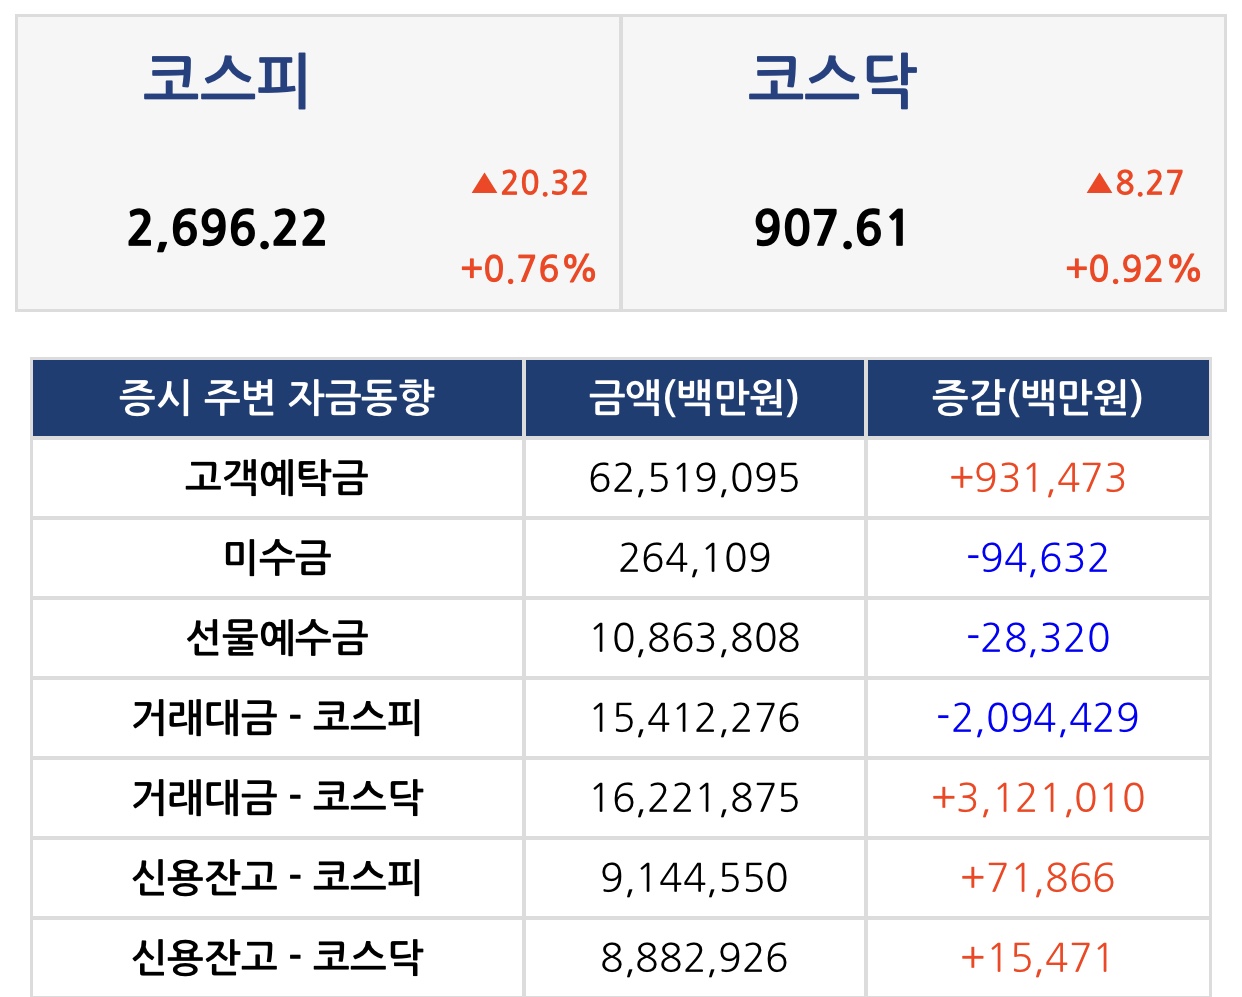Click the change value -2,094,429
This screenshot has width=1242, height=997.
(x=1038, y=718)
